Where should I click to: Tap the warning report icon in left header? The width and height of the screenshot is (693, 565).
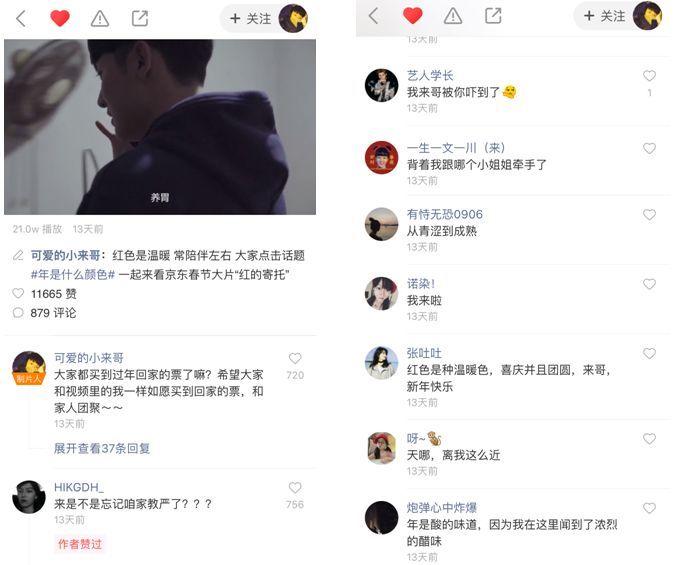pyautogui.click(x=100, y=19)
